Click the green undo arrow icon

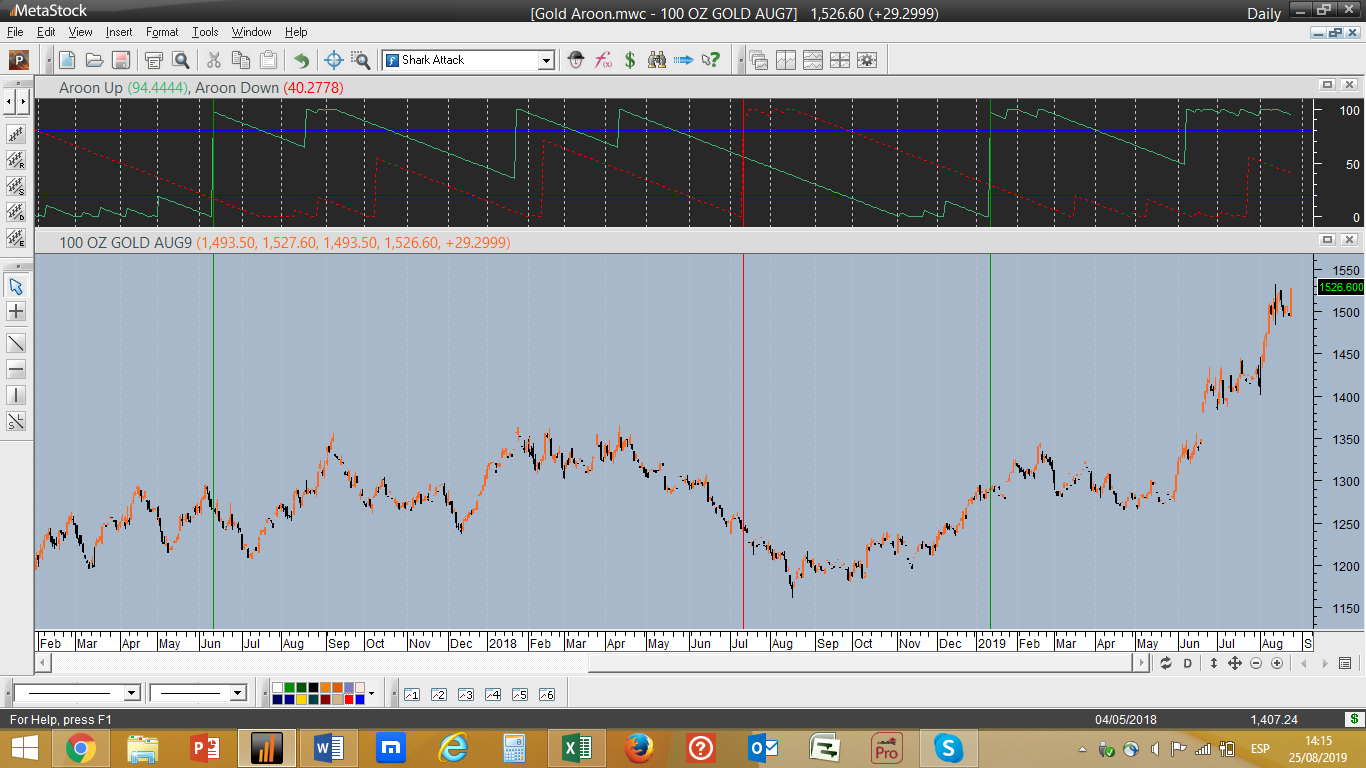tap(301, 60)
